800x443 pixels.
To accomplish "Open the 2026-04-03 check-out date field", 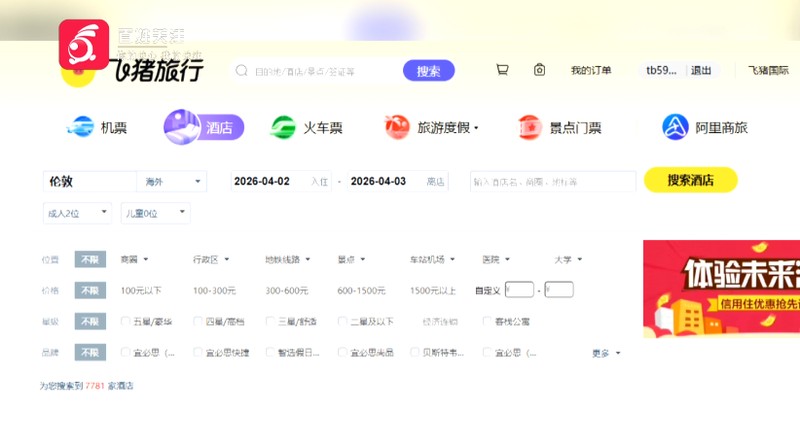I will click(397, 181).
